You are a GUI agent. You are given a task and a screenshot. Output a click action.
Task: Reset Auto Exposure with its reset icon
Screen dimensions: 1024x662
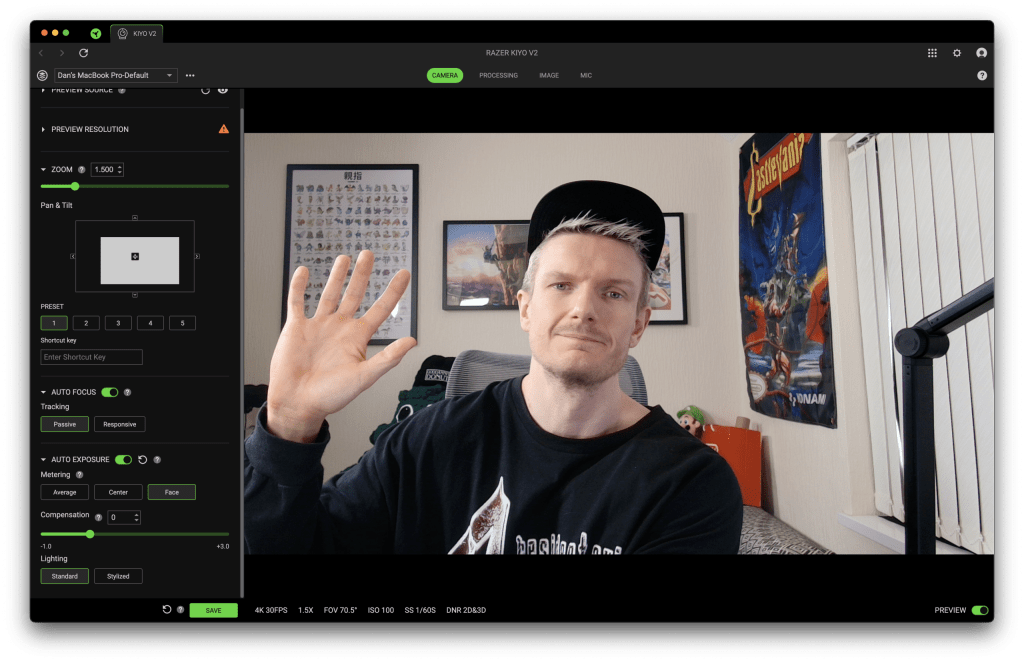coord(142,460)
